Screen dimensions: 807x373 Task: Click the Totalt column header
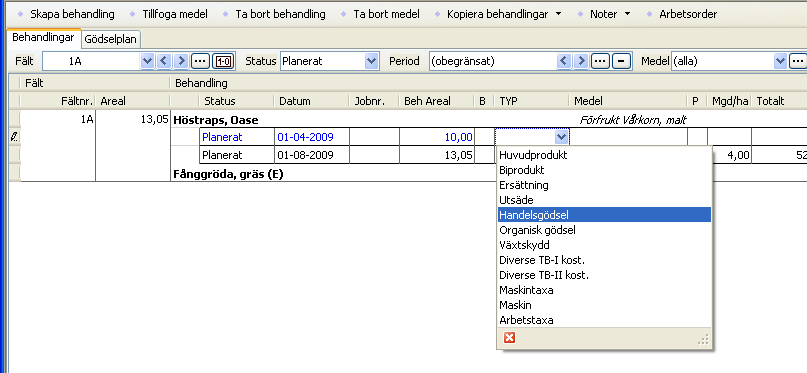pyautogui.click(x=779, y=101)
